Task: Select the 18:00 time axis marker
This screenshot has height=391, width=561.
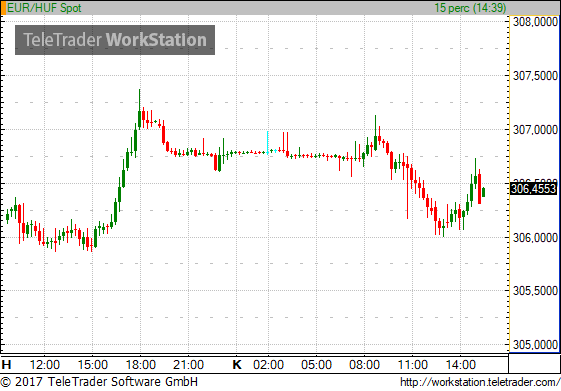Action: (x=141, y=365)
